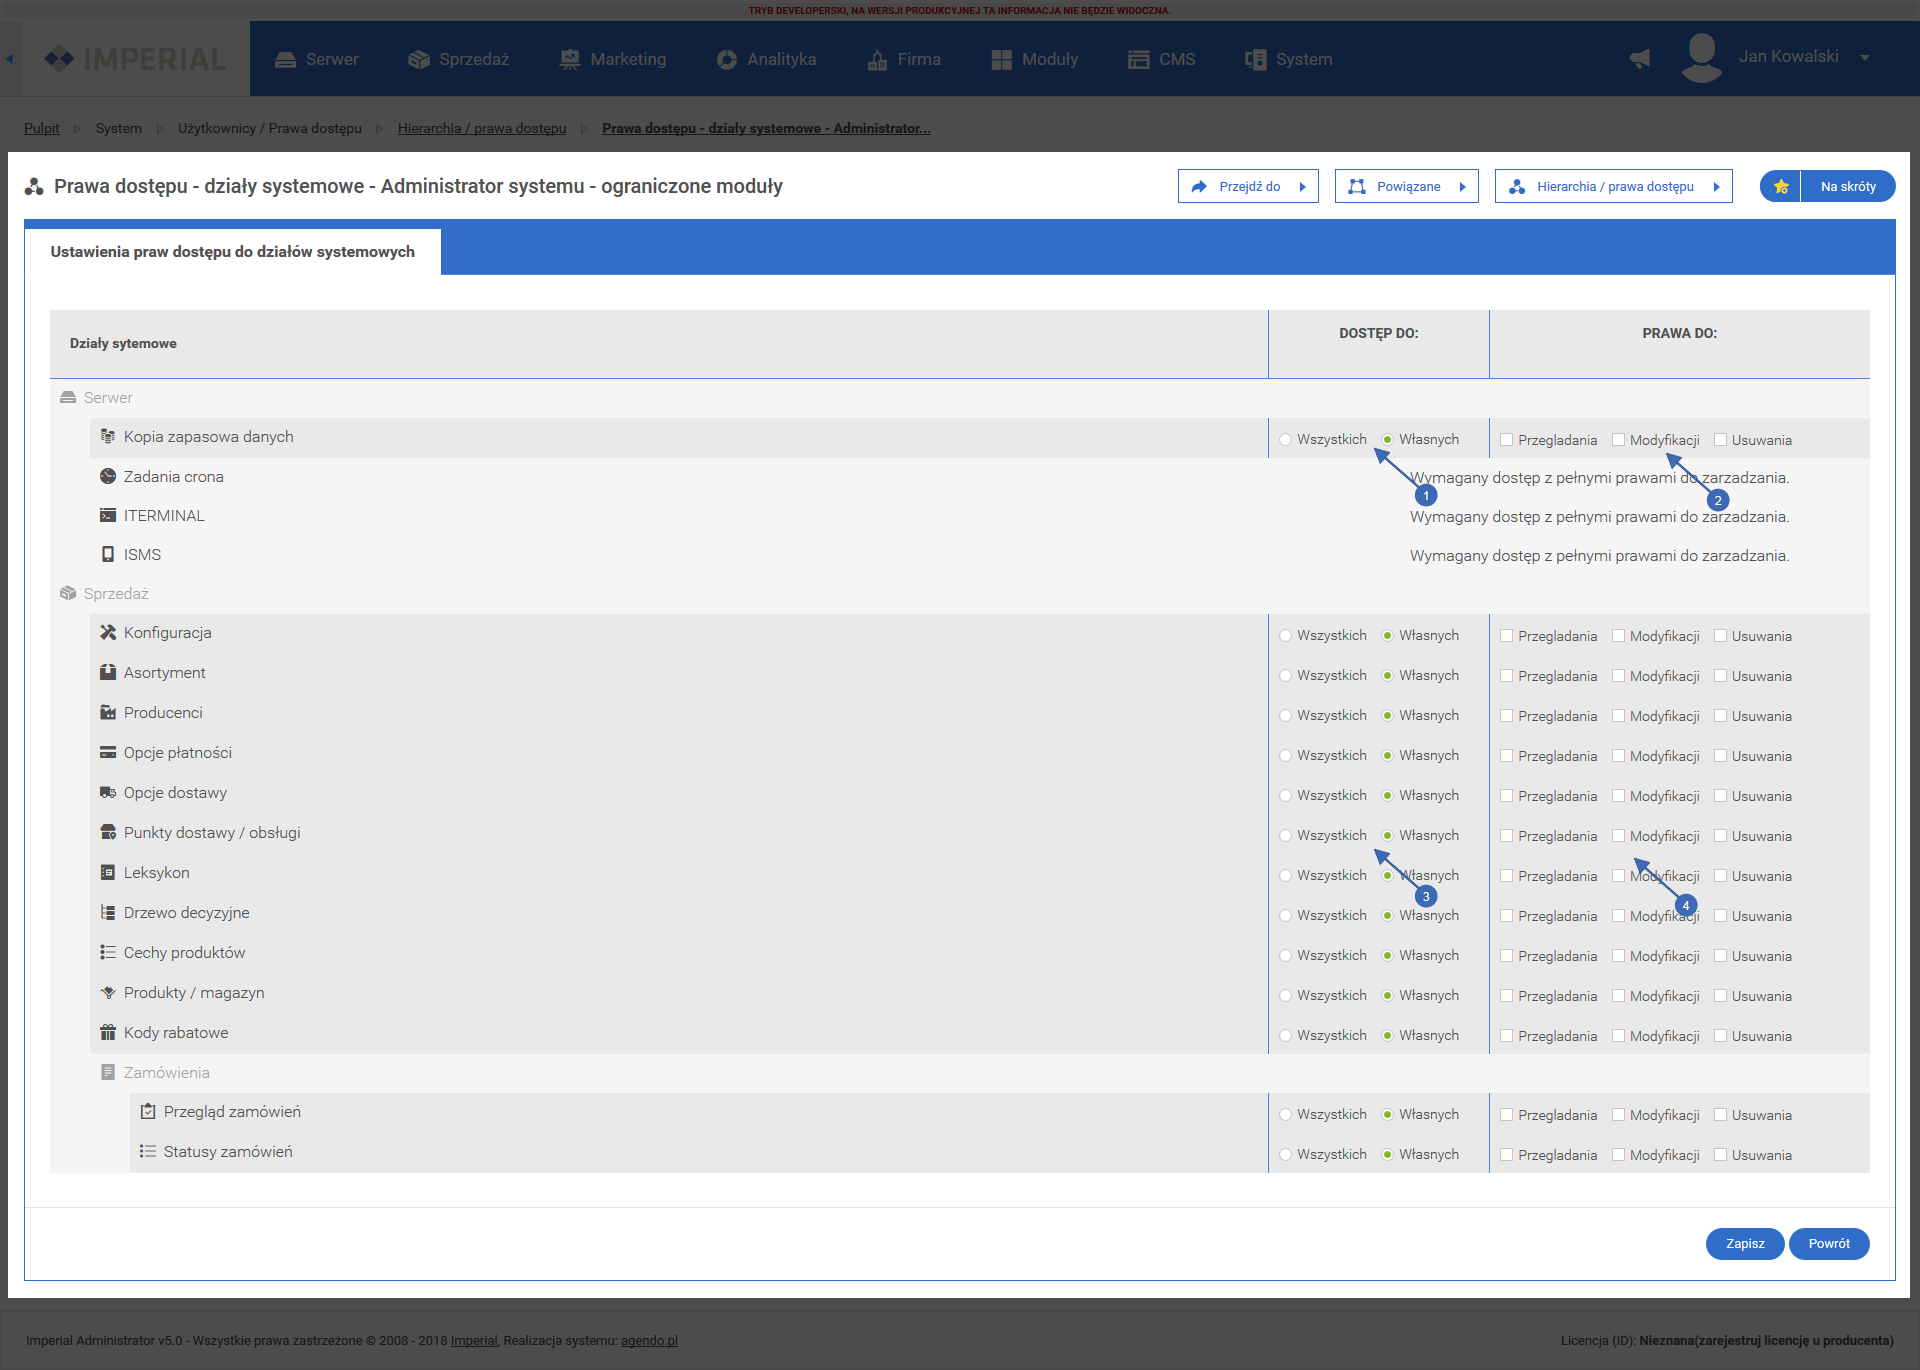The image size is (1920, 1370).
Task: Click the Kopia zapasowa danych icon
Action: pos(108,437)
